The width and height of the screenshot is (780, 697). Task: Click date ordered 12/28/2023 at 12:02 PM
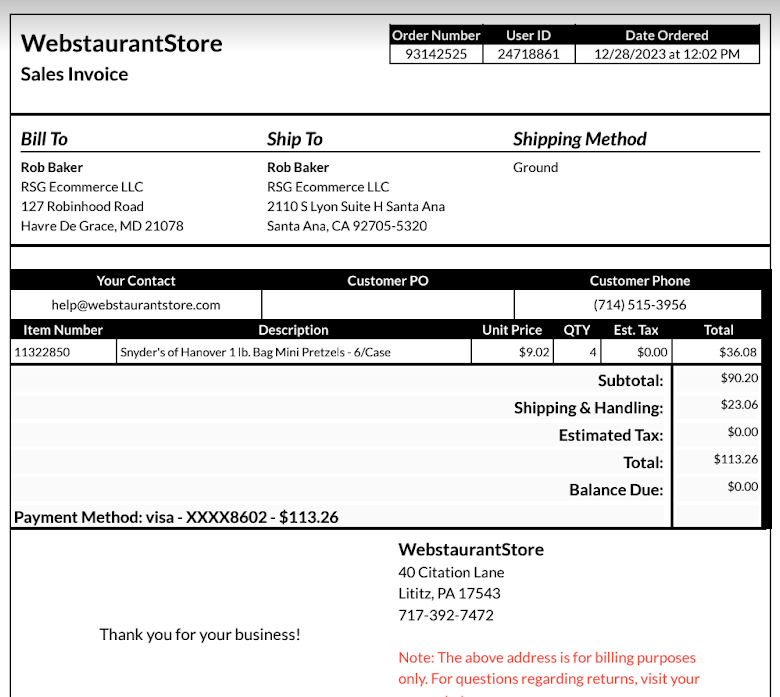pos(667,54)
